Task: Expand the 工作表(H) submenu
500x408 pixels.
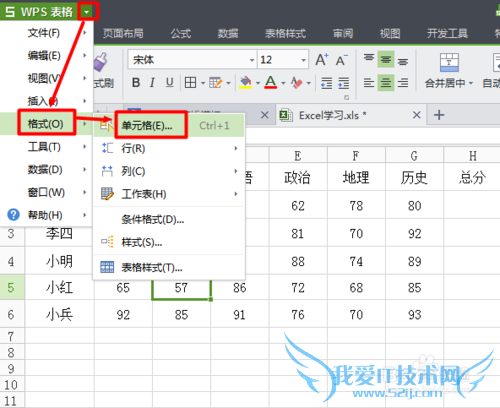Action: point(144,194)
